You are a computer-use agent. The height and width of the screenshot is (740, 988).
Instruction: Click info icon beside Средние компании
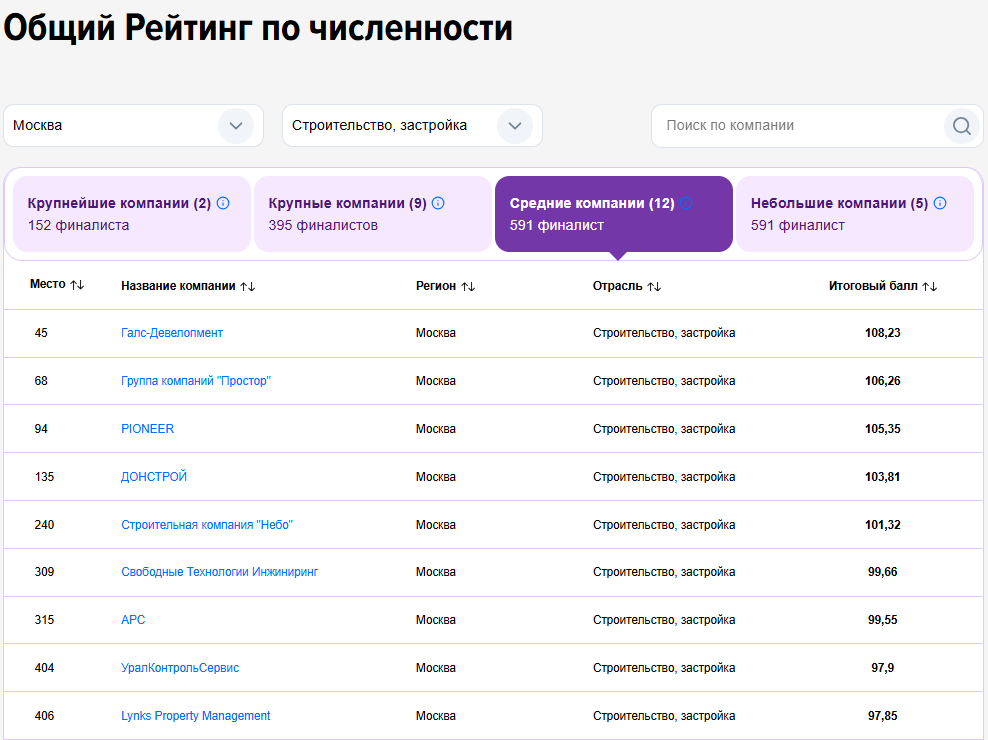pos(686,203)
